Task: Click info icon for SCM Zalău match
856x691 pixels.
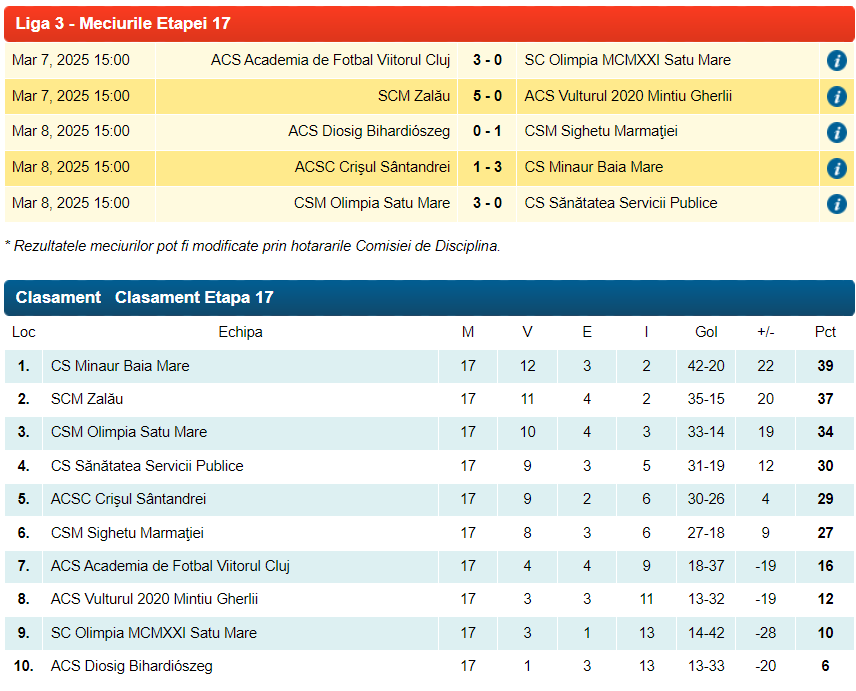Action: point(836,97)
